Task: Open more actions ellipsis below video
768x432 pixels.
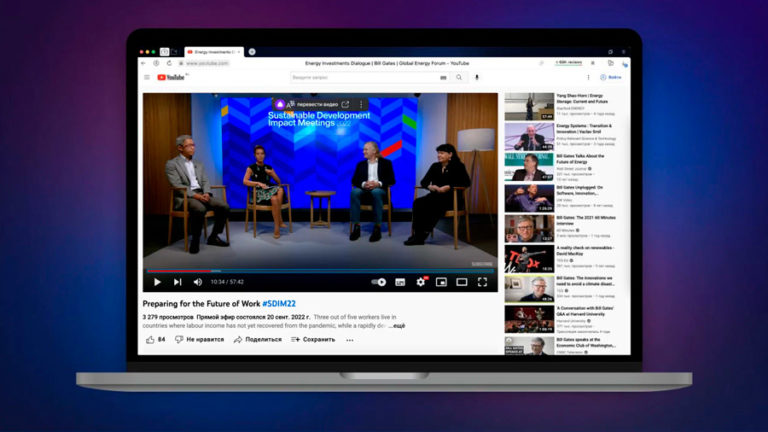Action: [352, 339]
